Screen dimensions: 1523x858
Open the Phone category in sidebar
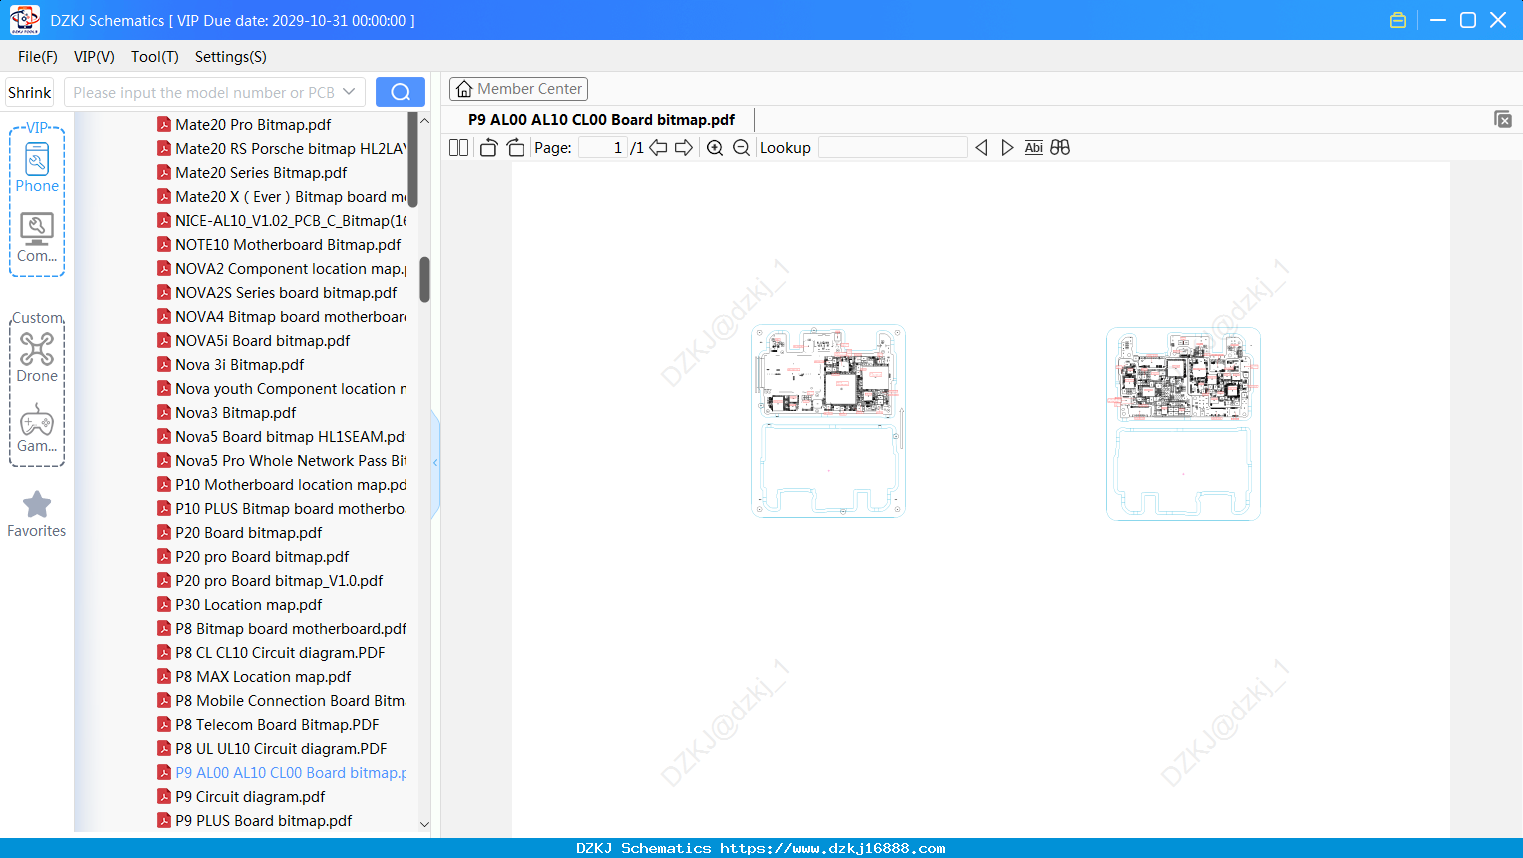point(37,167)
